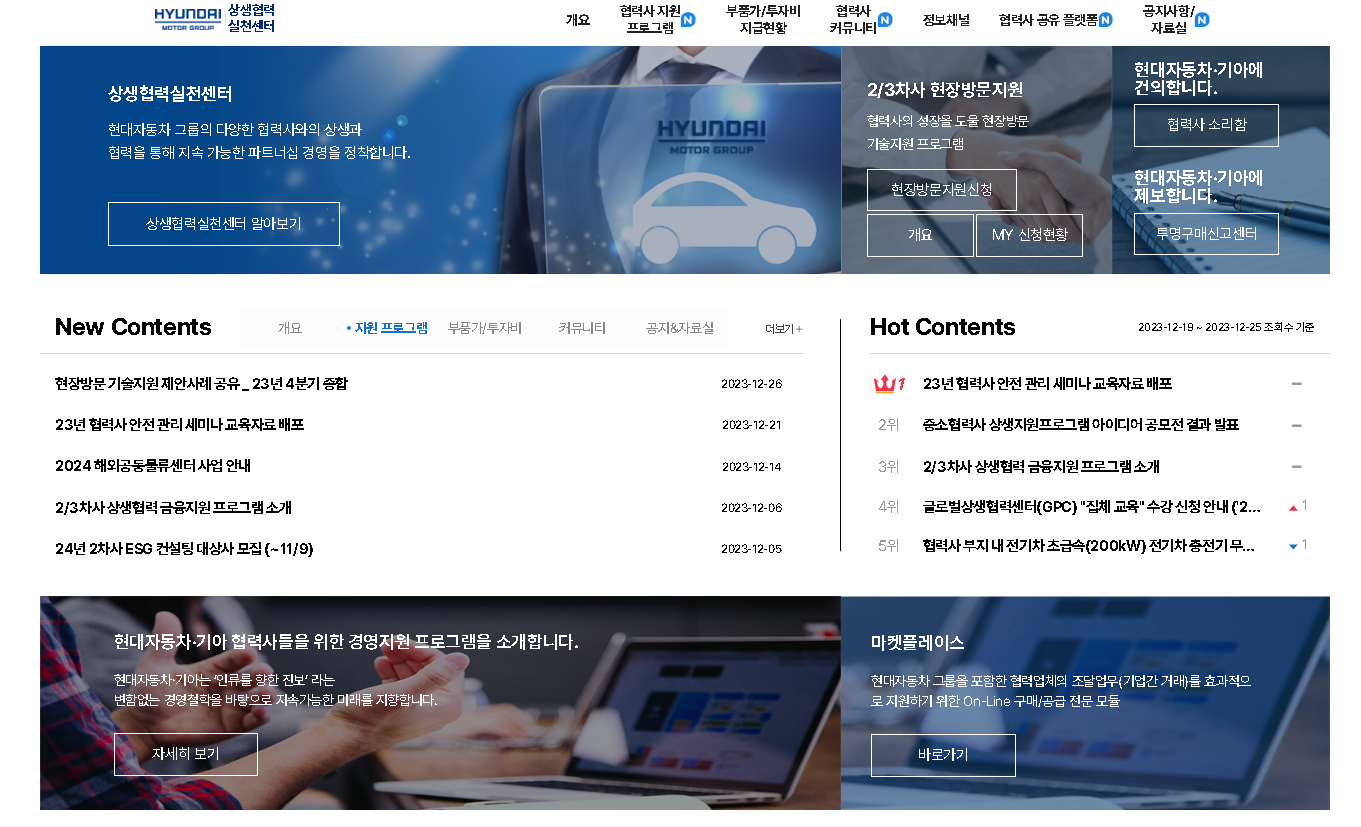Open 공지사항/자료실 menu
This screenshot has width=1361, height=827.
pos(1169,19)
